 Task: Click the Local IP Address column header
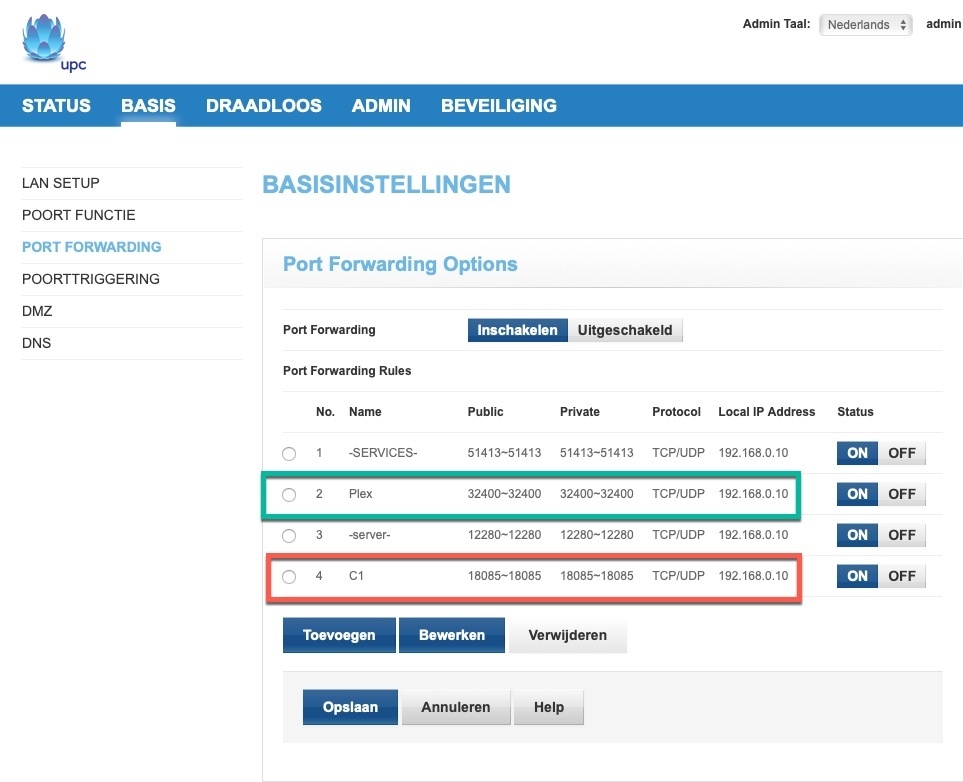[x=766, y=412]
